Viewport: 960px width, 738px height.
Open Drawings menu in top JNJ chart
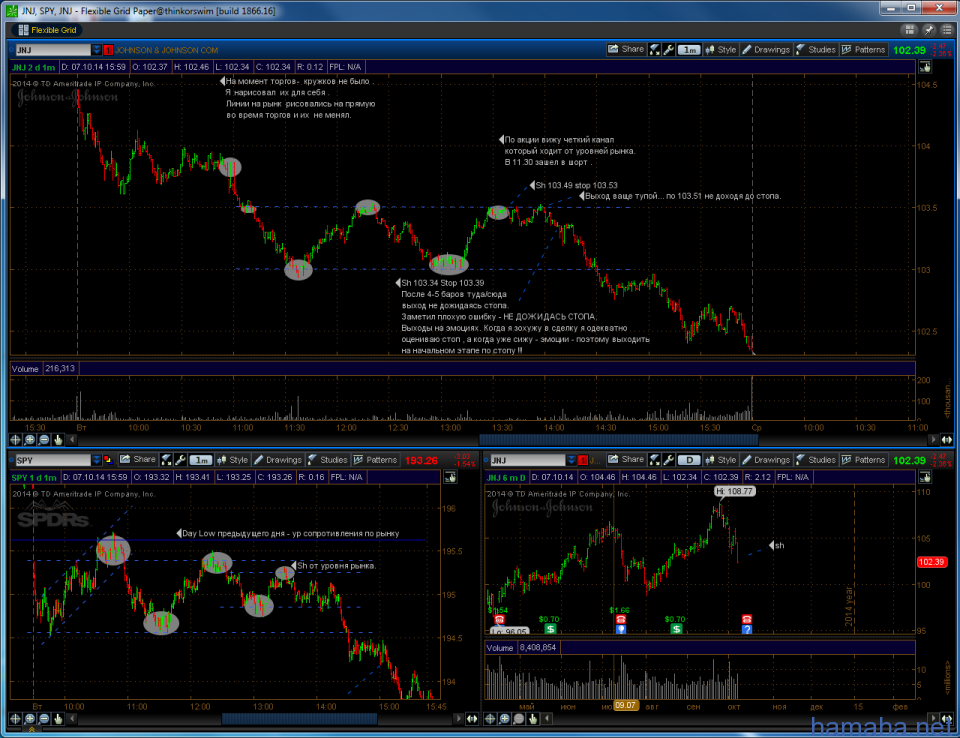(x=766, y=50)
